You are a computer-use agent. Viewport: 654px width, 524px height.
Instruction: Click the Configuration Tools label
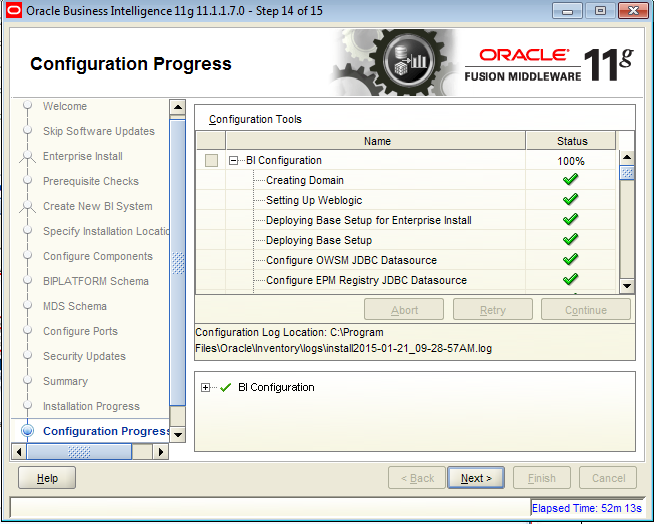[255, 119]
